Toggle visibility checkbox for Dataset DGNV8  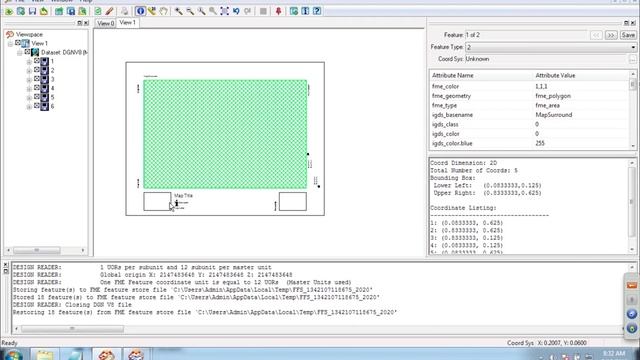pos(27,52)
